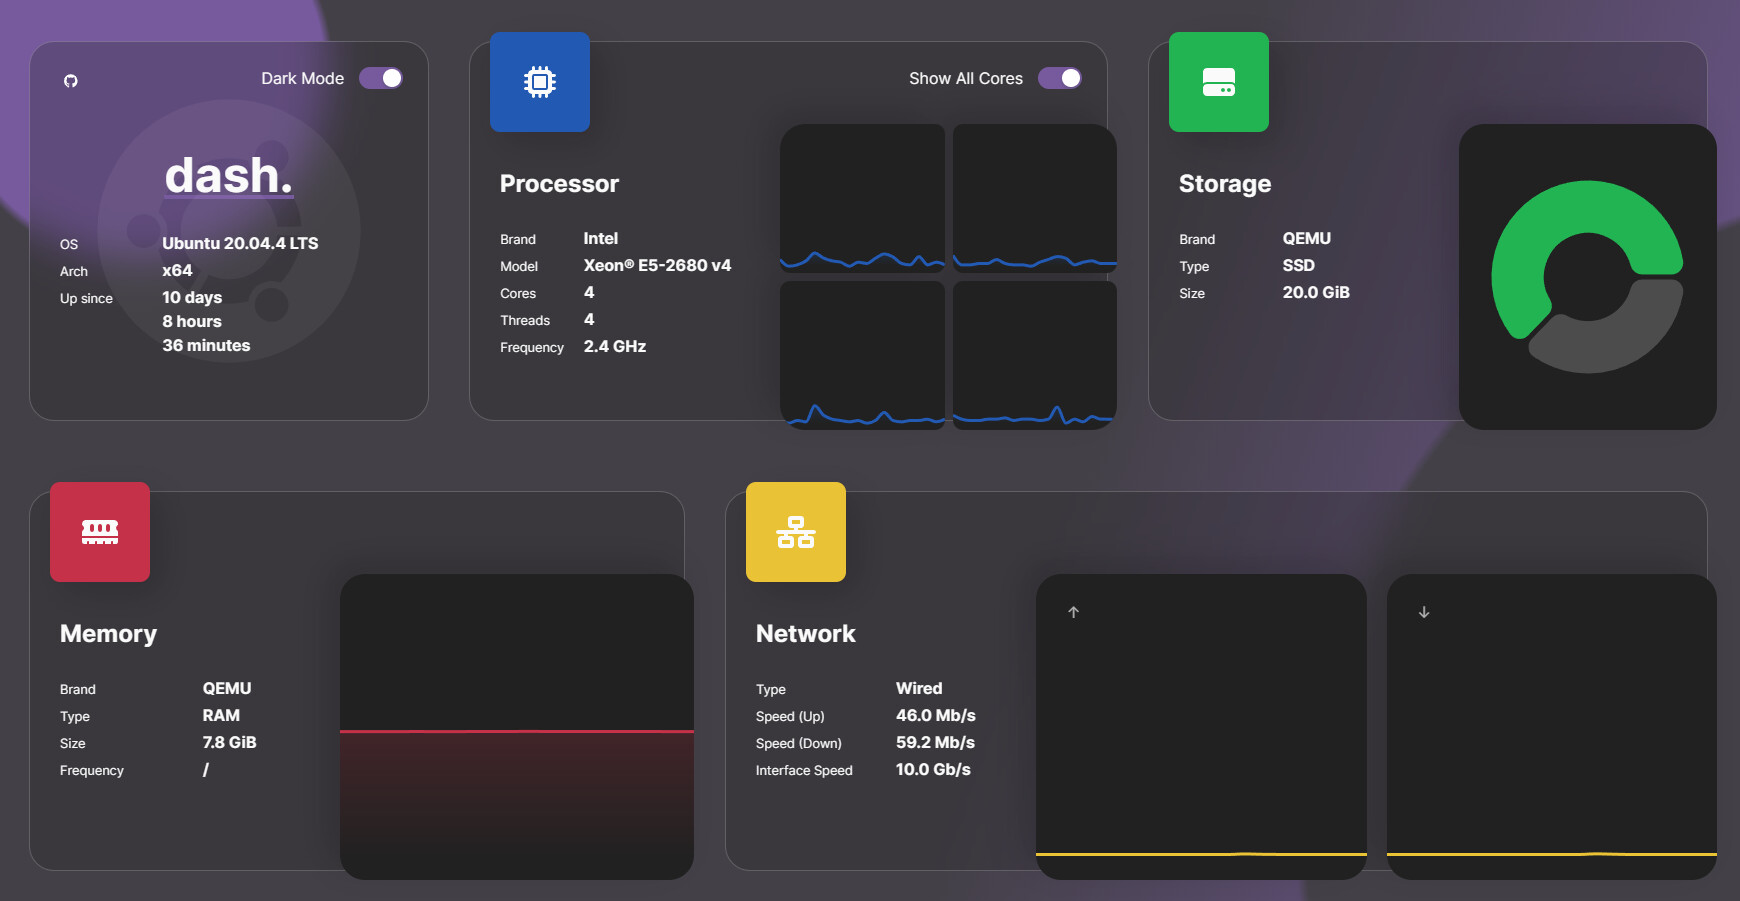
Task: Select the '7.8 GiB' memory size value
Action: (229, 742)
